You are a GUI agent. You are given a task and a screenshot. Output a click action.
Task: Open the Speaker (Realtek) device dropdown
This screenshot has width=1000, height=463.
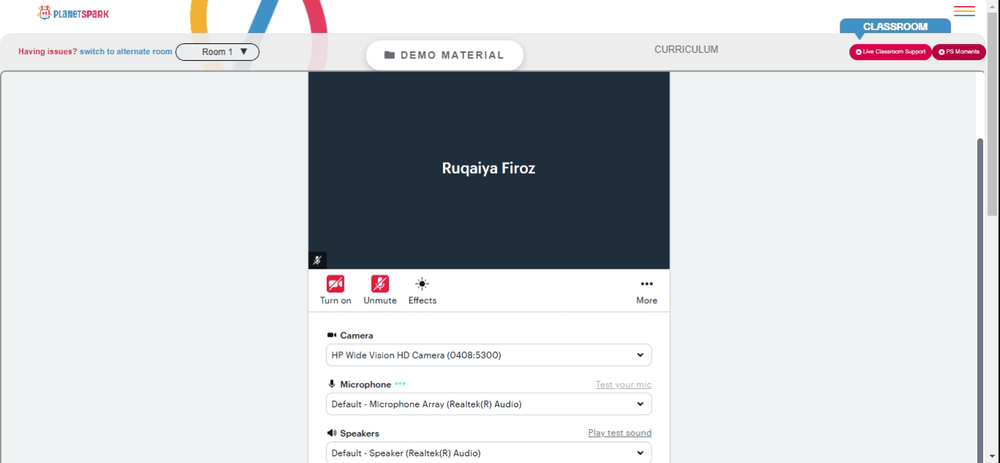(x=489, y=453)
